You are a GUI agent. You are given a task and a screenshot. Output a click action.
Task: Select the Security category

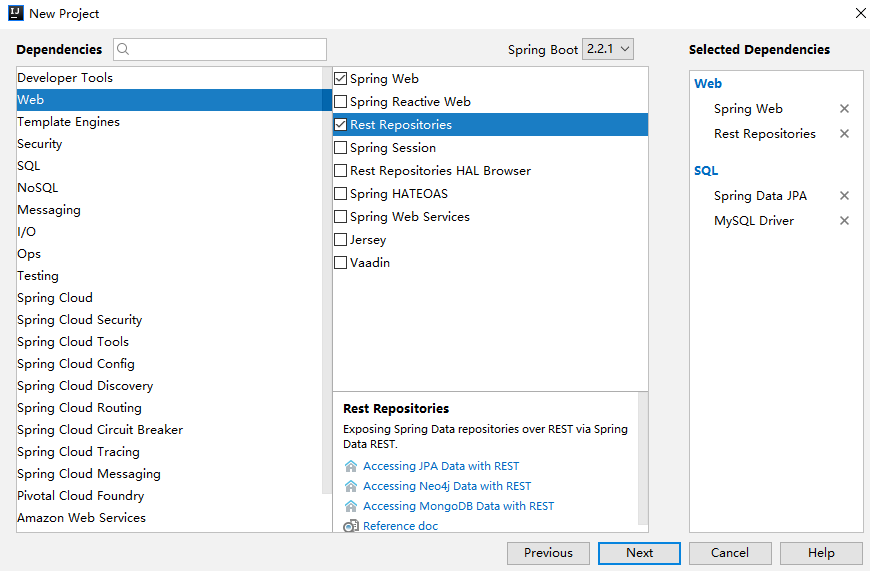[x=40, y=144]
